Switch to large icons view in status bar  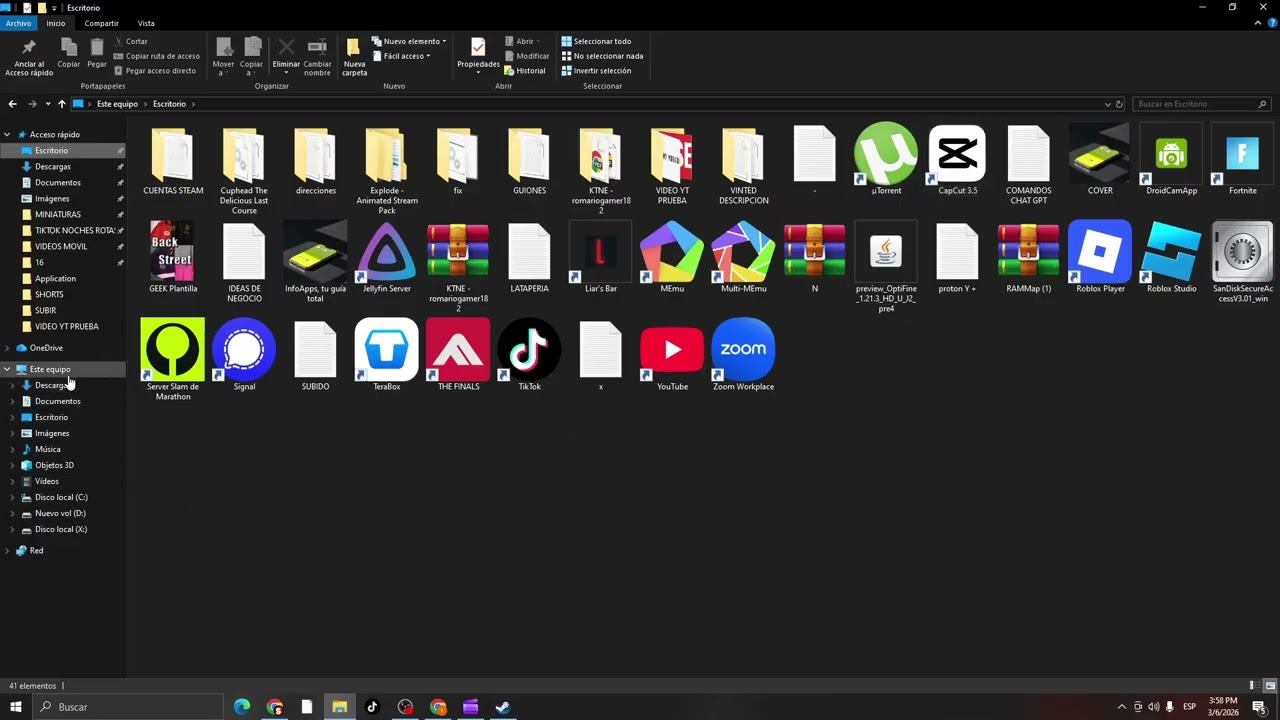point(1270,686)
